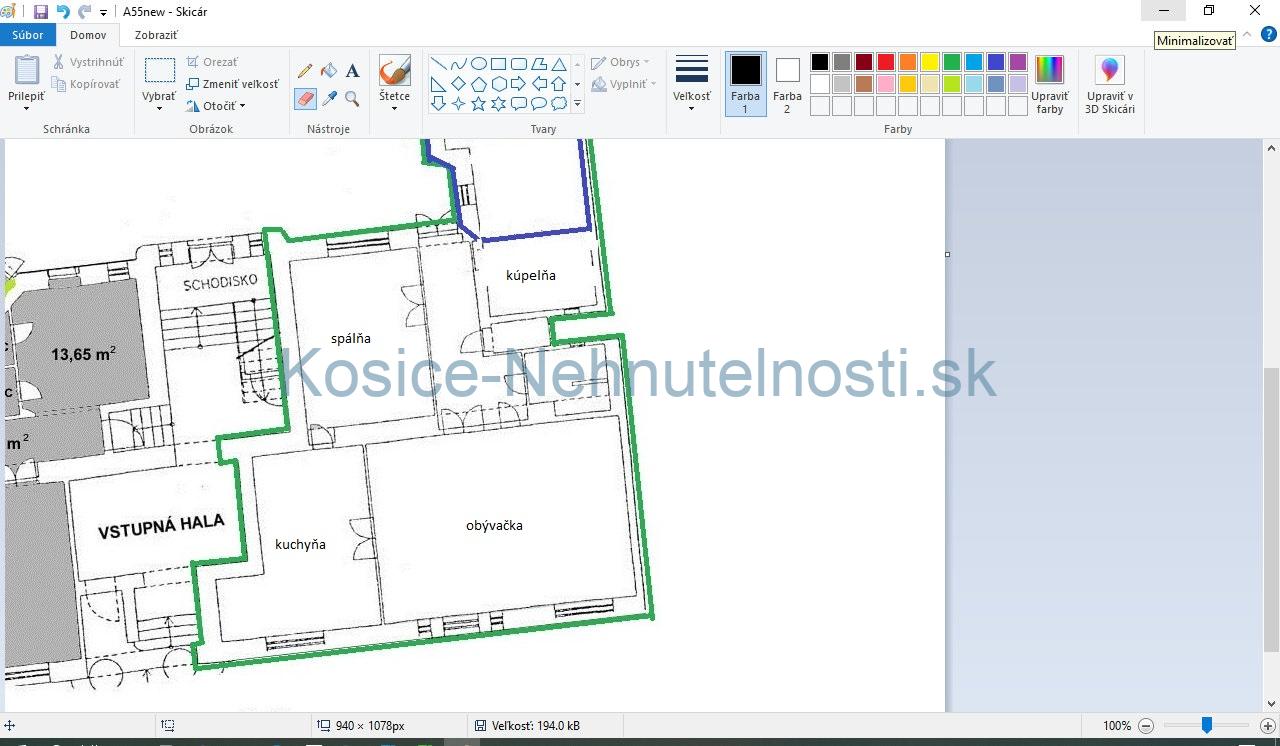
Task: Choose the Heart-adjacent cloud callout shape
Action: point(558,104)
